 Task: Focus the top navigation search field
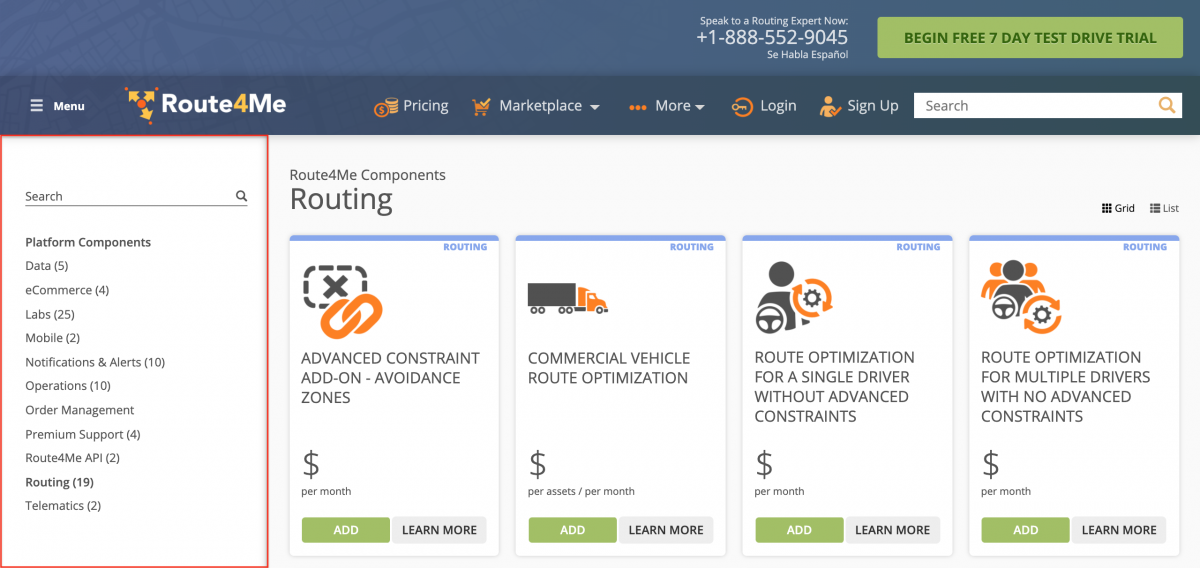(x=1035, y=105)
